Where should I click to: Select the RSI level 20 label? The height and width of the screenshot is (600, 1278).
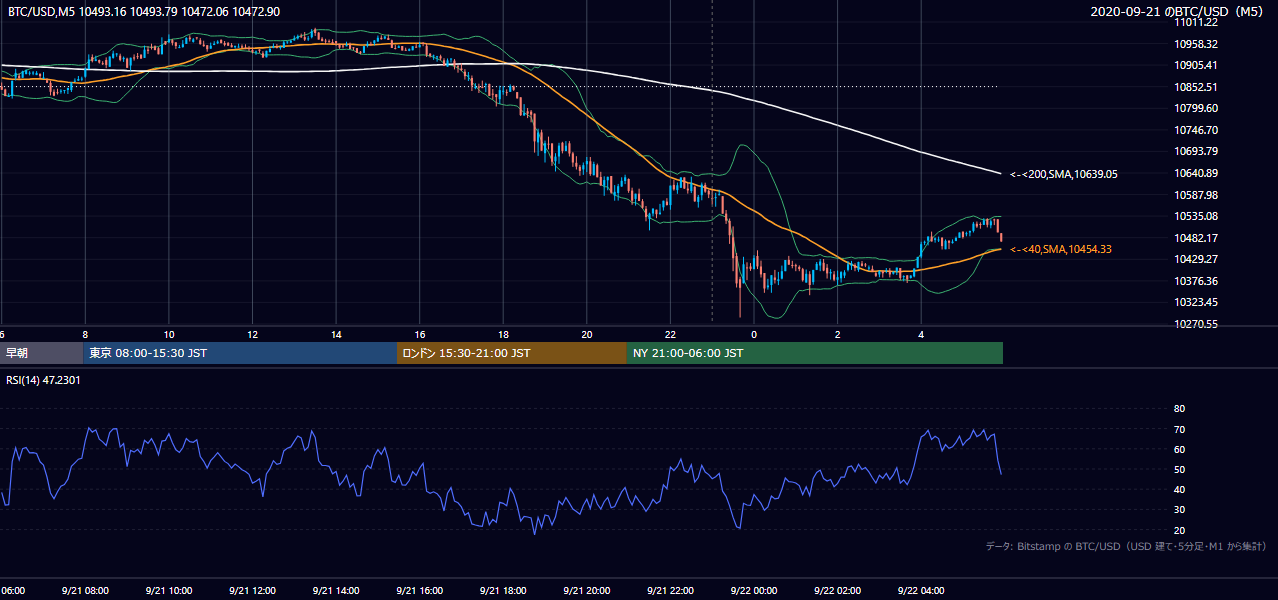(x=1179, y=530)
